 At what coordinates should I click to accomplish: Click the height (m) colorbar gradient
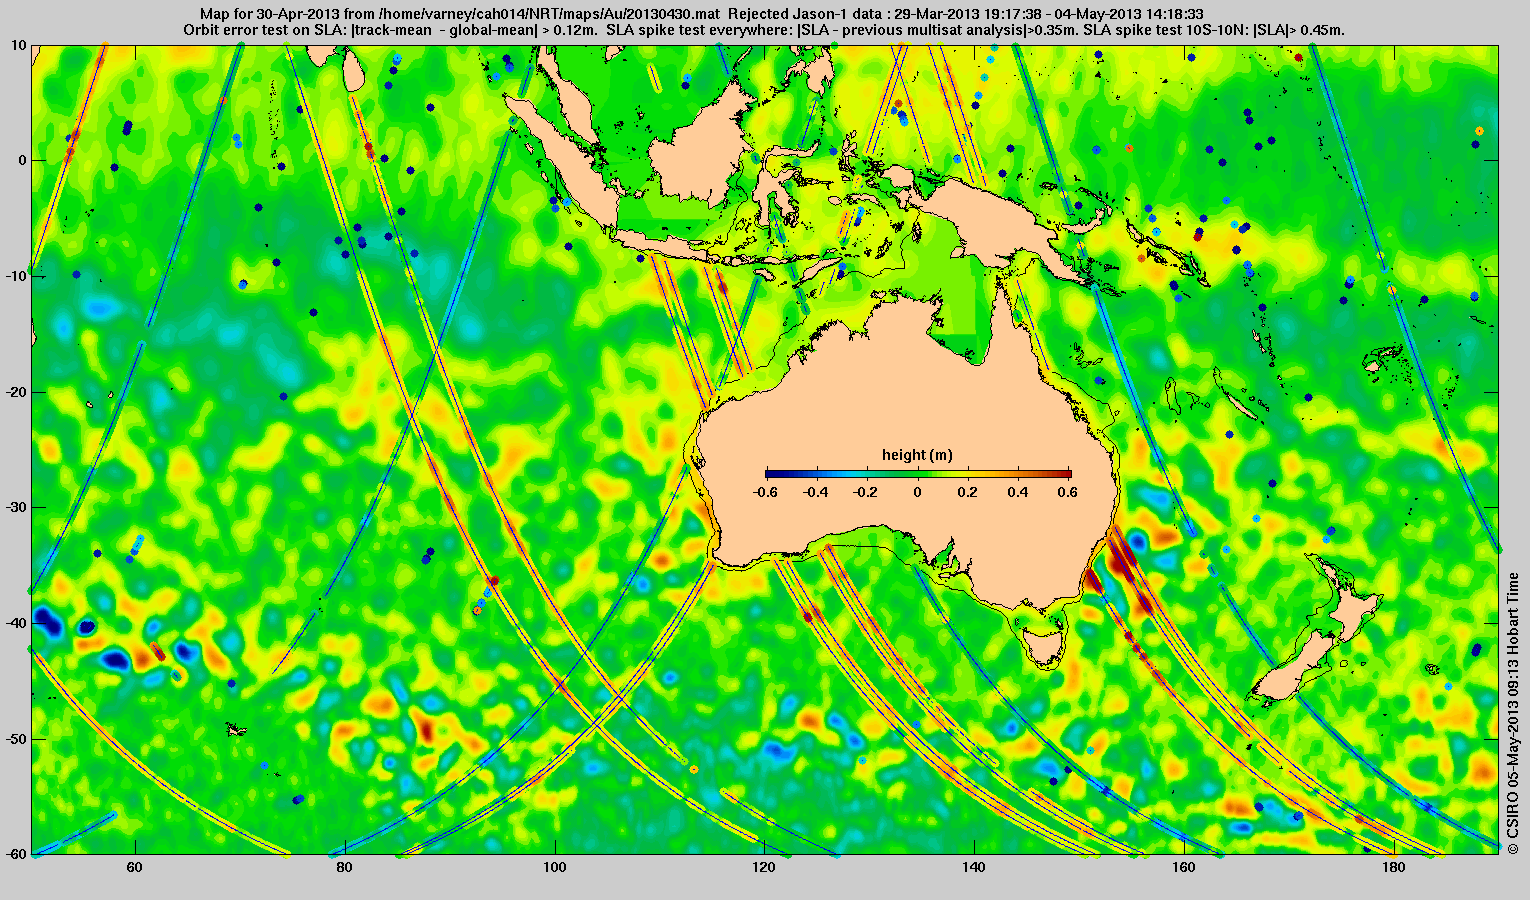[918, 474]
